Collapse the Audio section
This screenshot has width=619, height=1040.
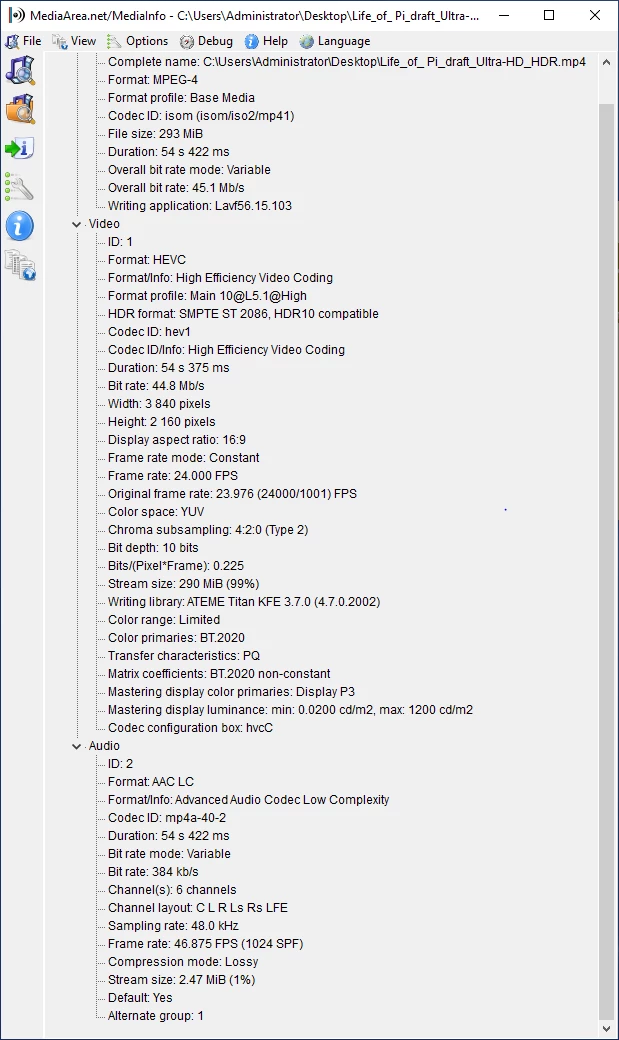click(76, 746)
